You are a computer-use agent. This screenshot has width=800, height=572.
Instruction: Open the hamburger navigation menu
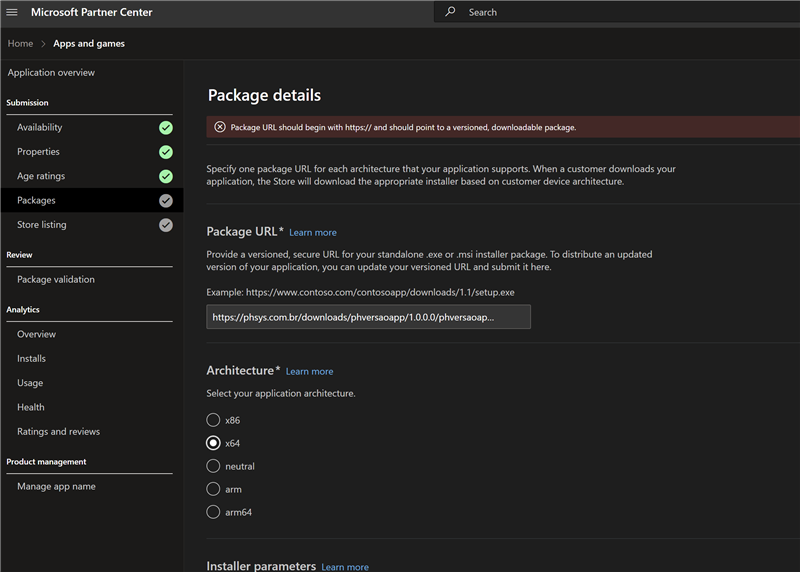point(12,12)
